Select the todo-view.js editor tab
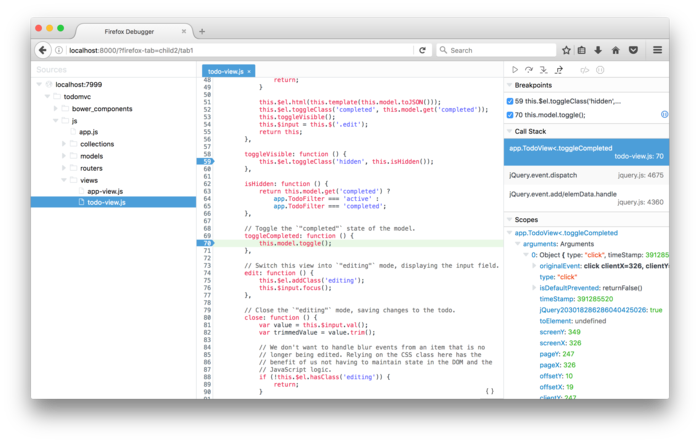Image resolution: width=700 pixels, height=443 pixels. click(227, 71)
